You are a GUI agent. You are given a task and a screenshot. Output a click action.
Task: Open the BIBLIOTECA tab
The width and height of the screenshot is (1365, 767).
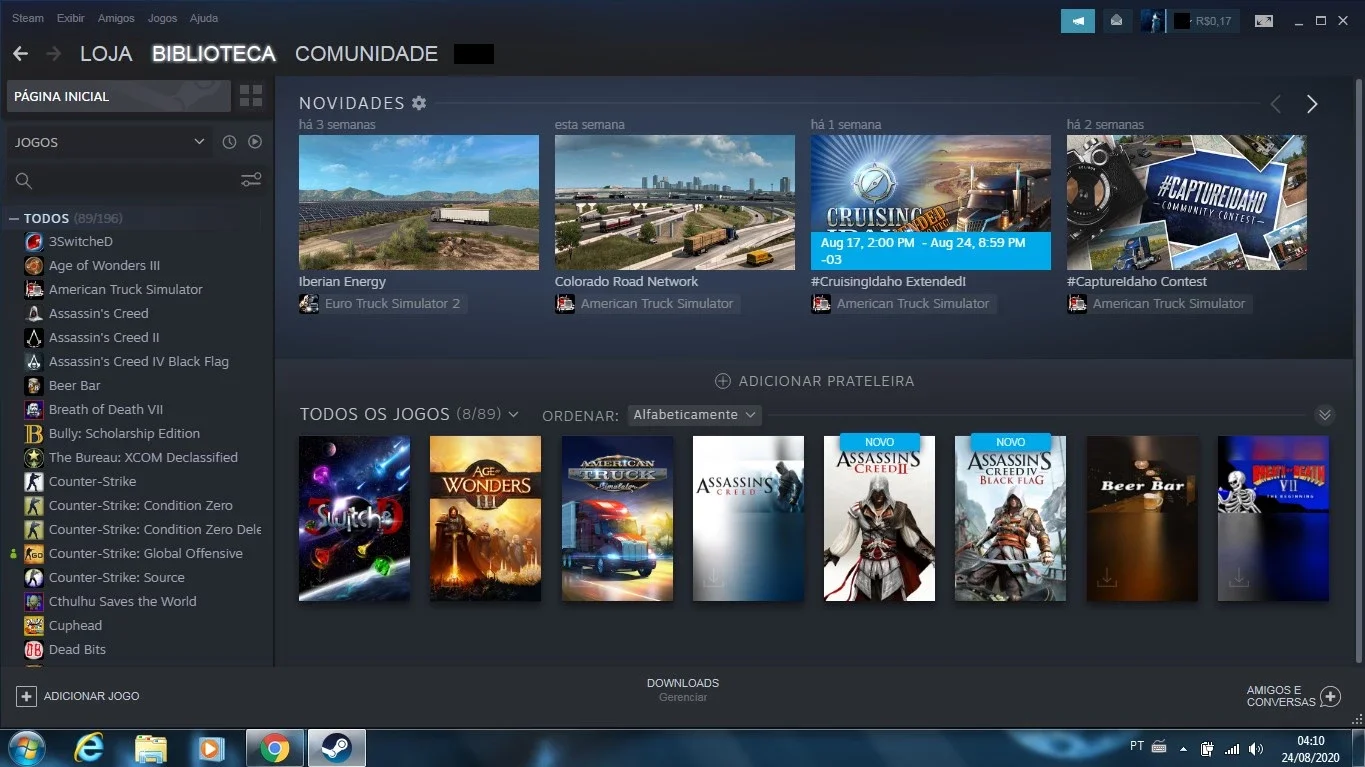point(214,54)
